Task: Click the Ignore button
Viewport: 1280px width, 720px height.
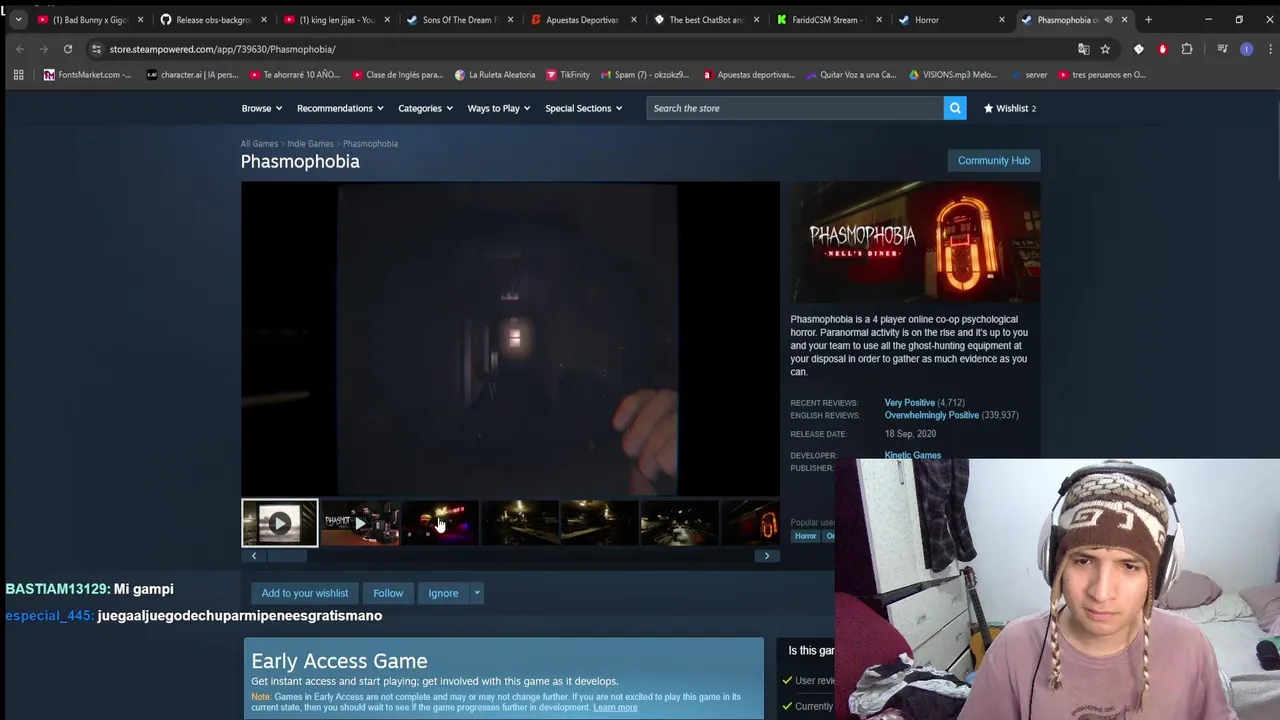Action: 443,593
